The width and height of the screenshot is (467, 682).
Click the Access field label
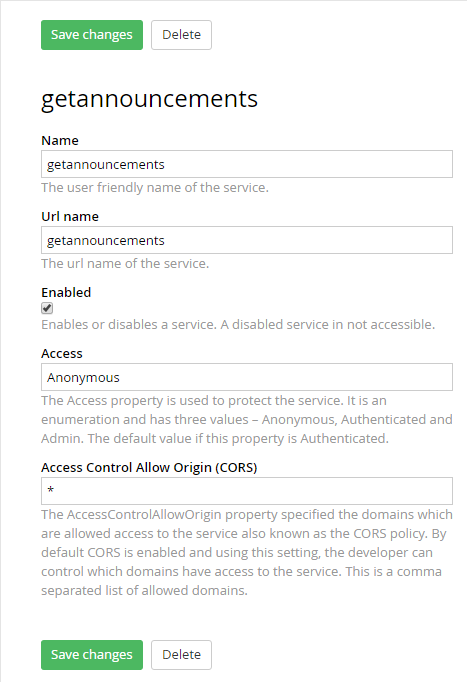click(62, 354)
